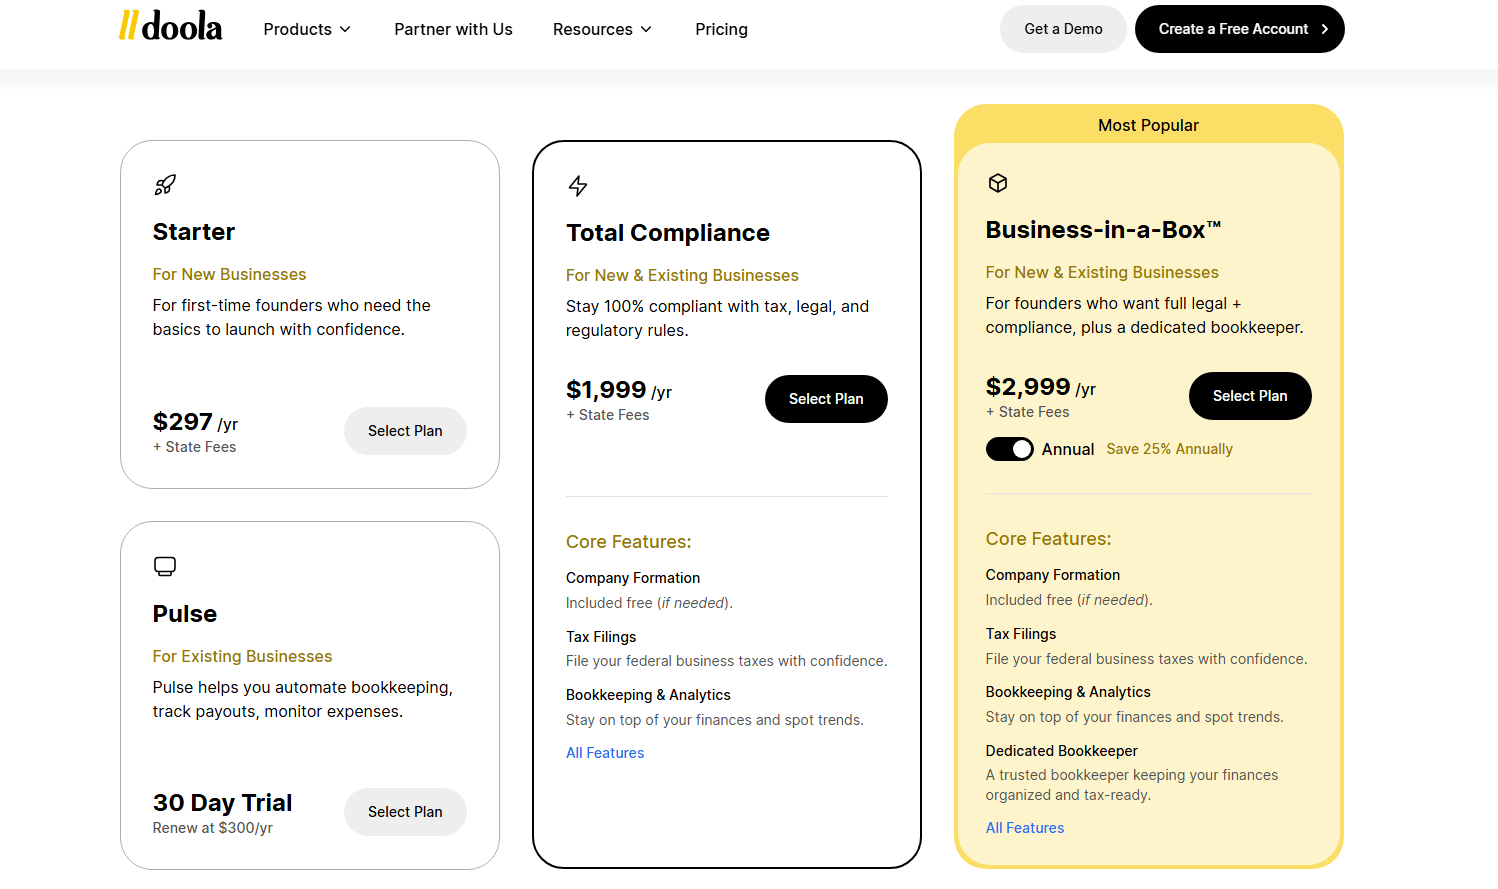Viewport: 1498px width, 889px height.
Task: Click Save 25% Annually text
Action: click(x=1169, y=449)
